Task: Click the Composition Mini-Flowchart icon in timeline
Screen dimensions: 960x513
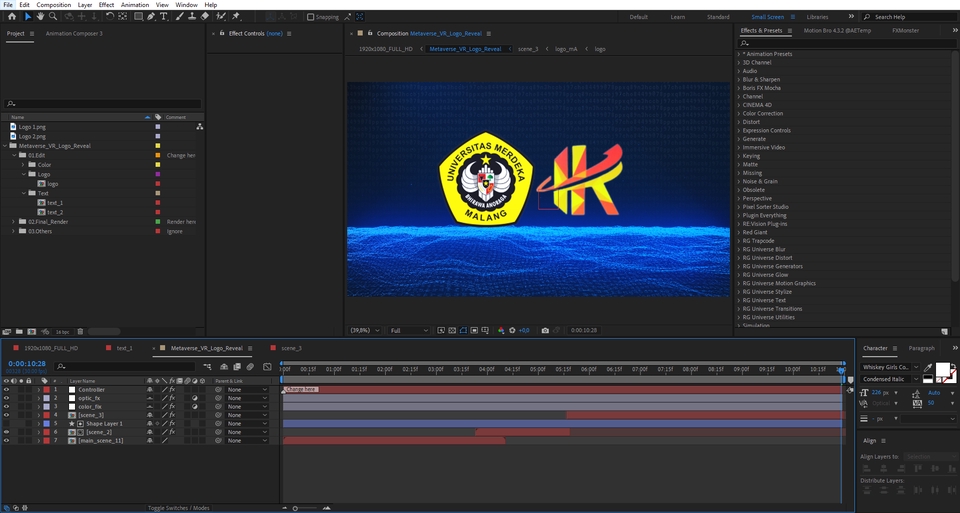Action: coord(208,367)
